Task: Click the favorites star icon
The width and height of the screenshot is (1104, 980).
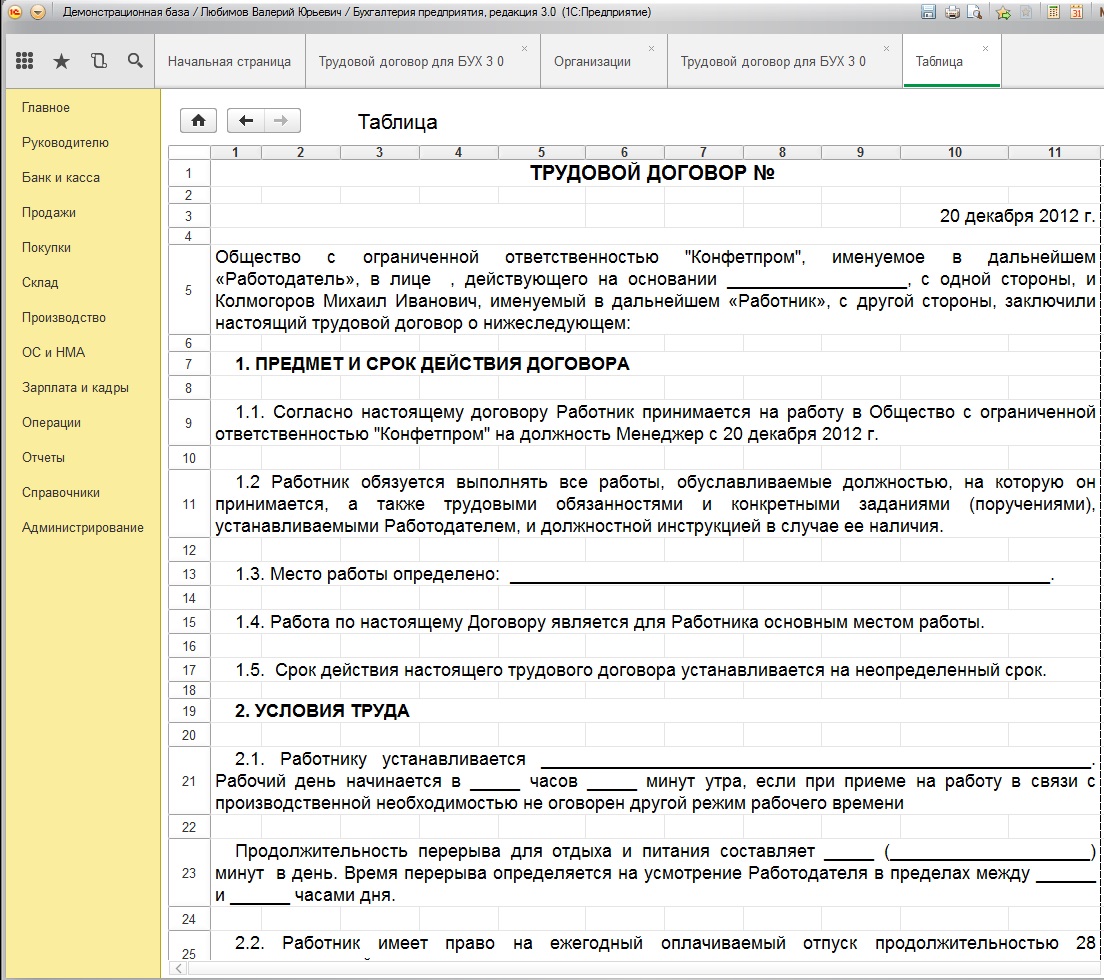Action: coord(61,61)
